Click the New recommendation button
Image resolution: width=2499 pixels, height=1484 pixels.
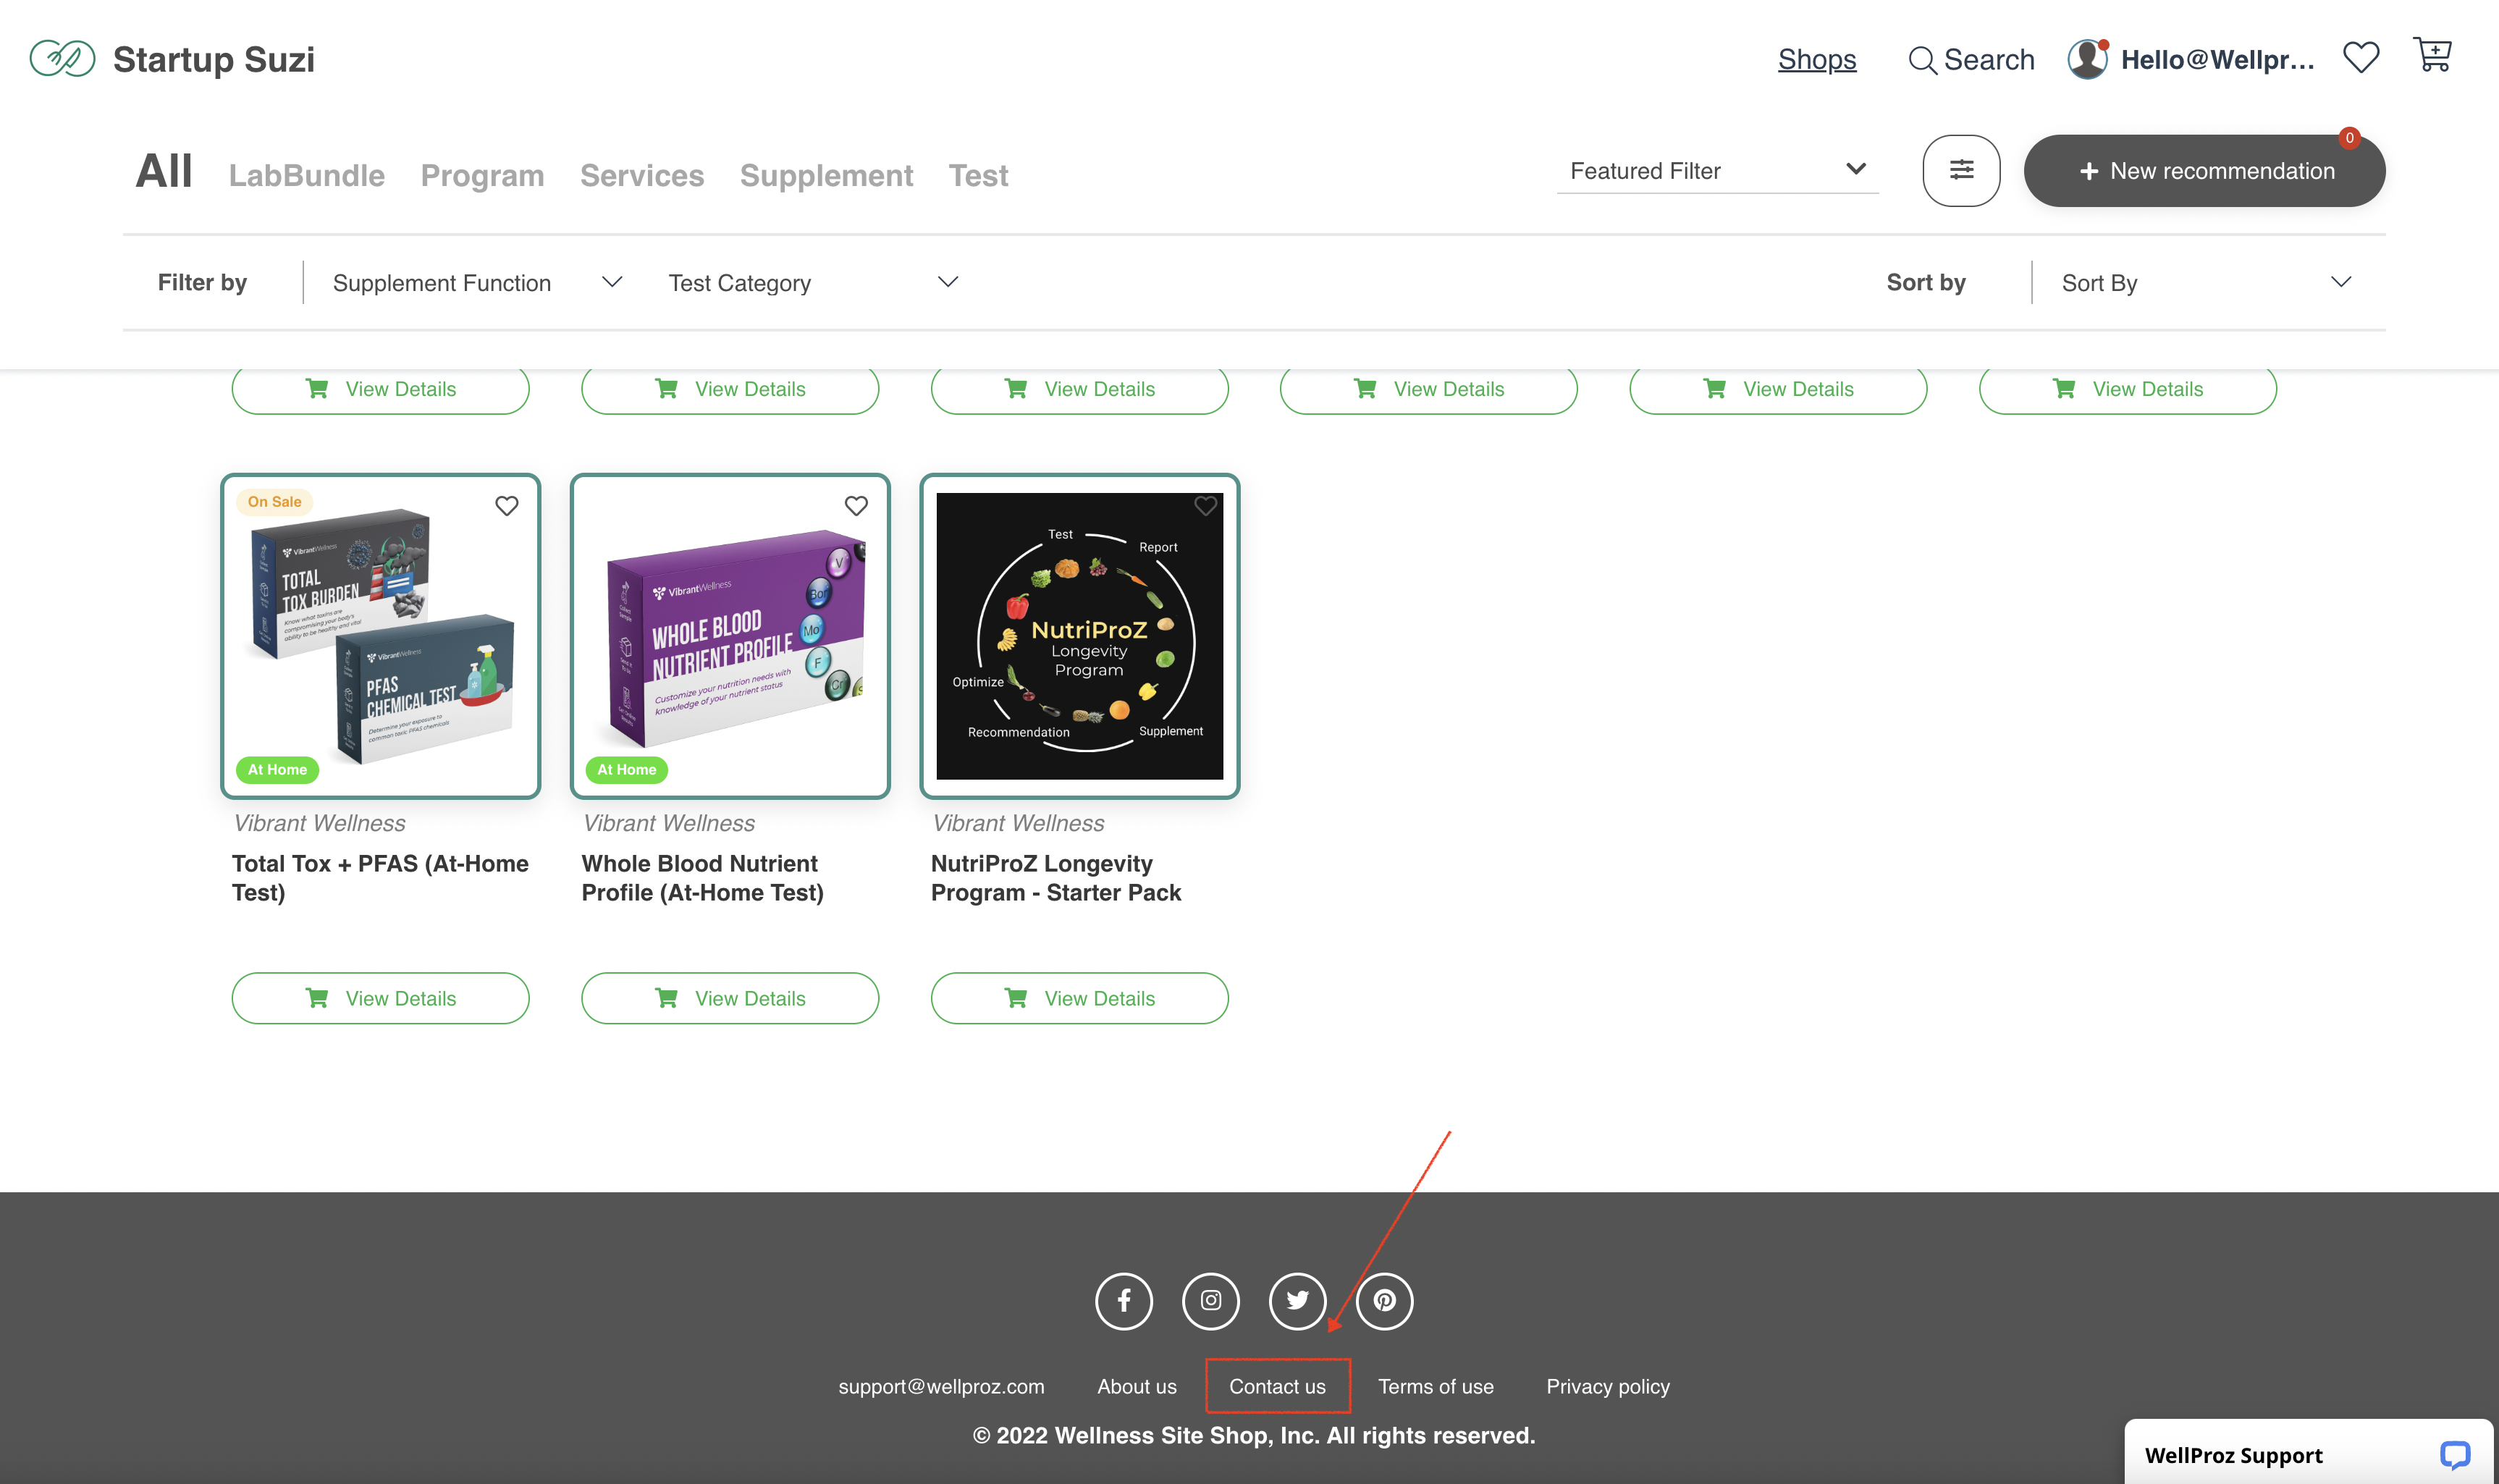pyautogui.click(x=2204, y=171)
